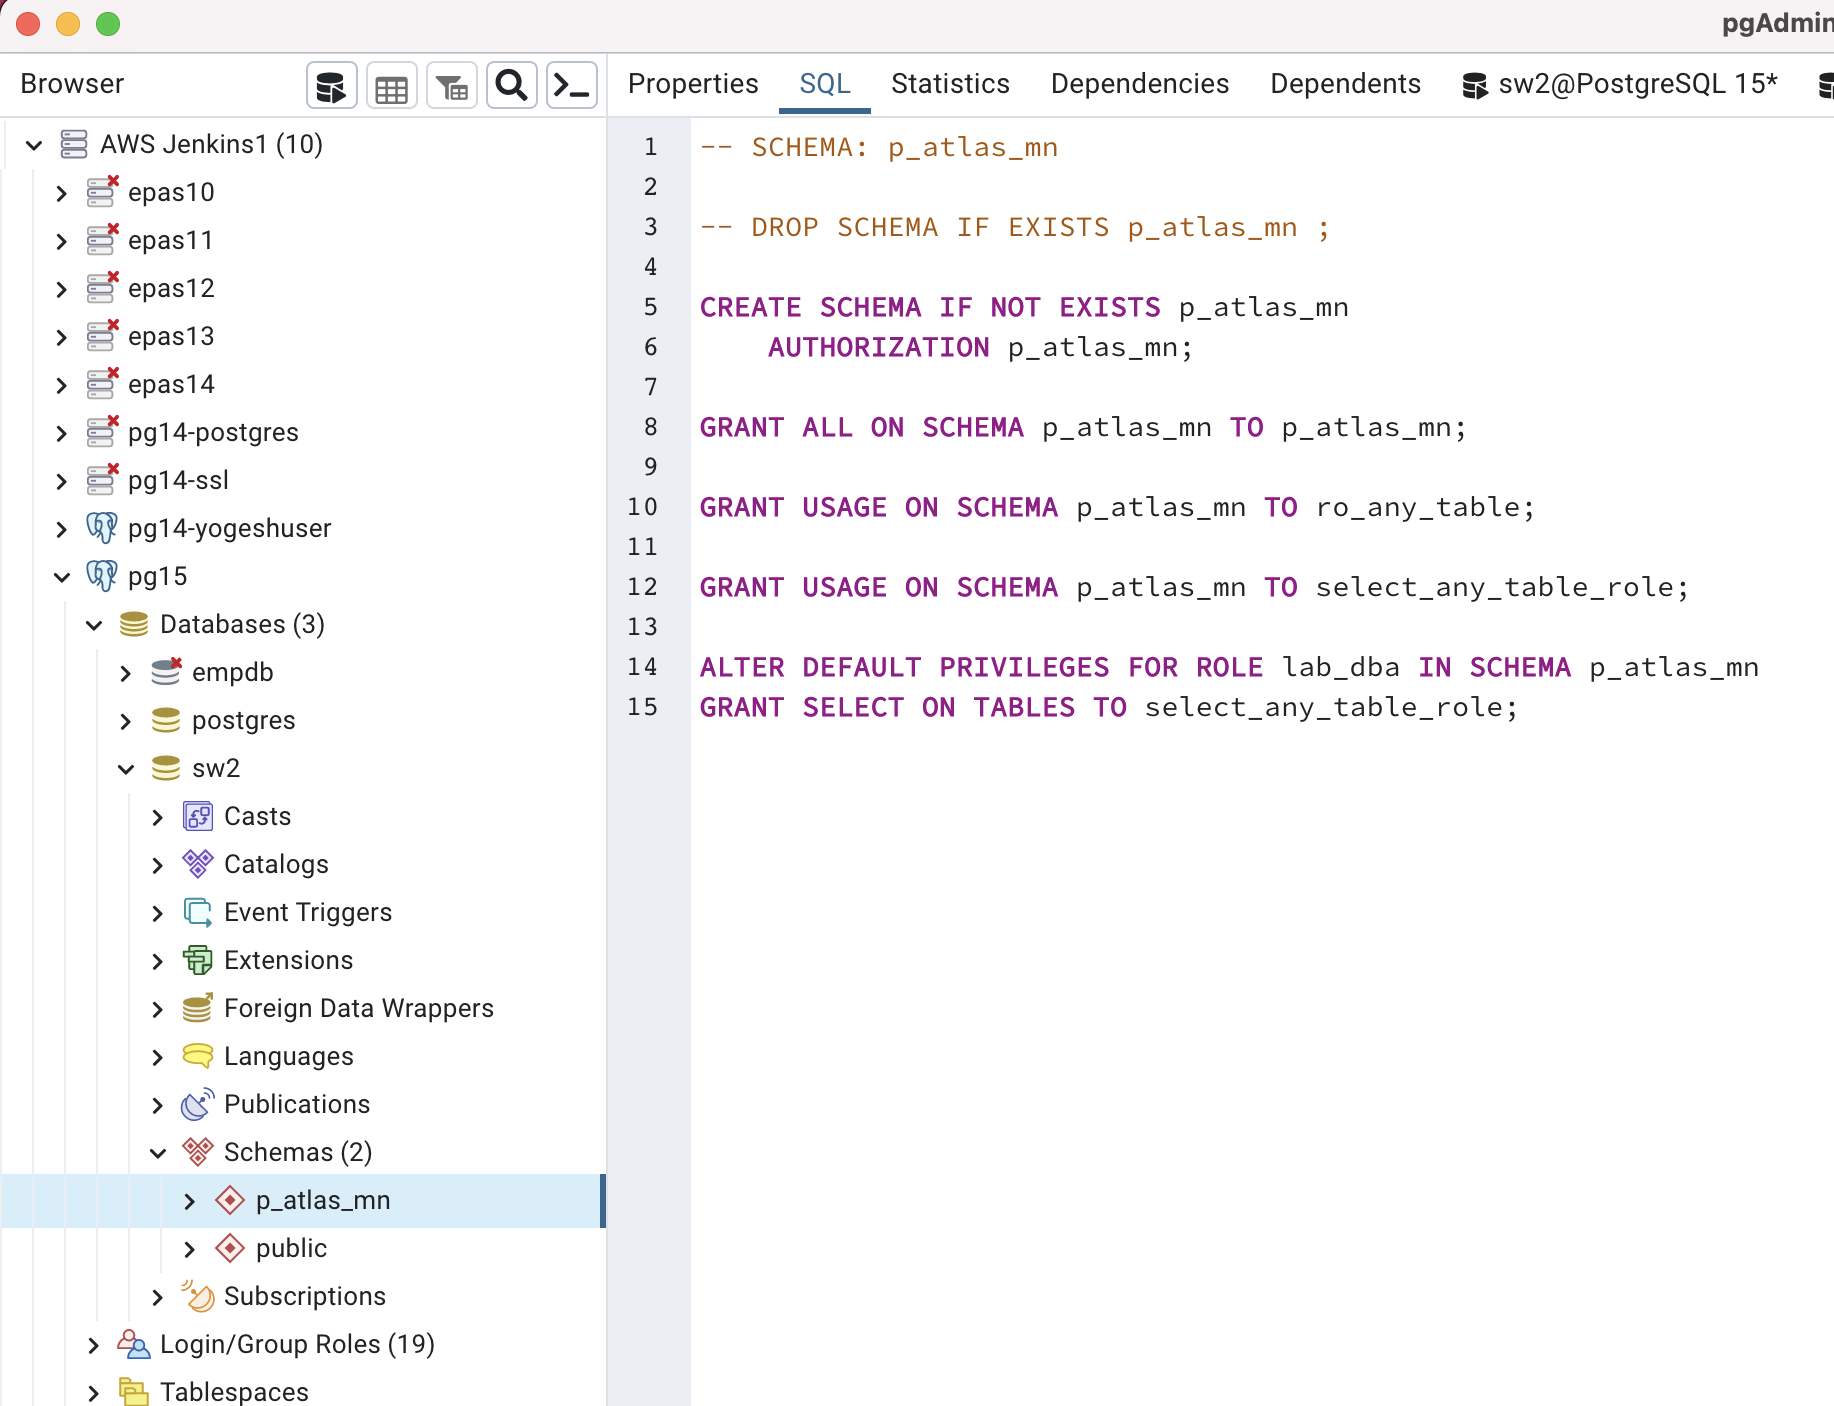
Task: Click the Extensions node icon
Action: pyautogui.click(x=198, y=960)
